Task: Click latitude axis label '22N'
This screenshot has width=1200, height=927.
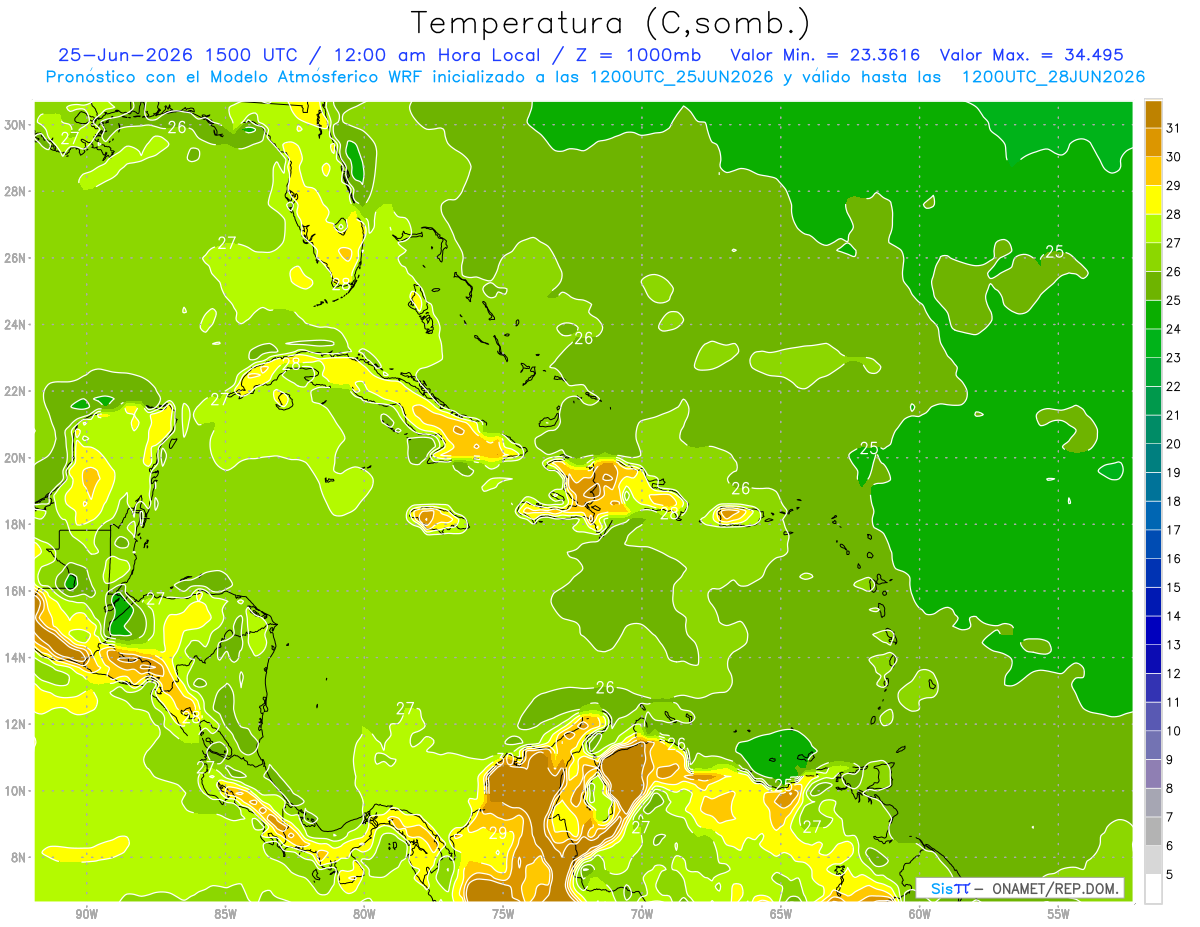Action: coord(15,391)
